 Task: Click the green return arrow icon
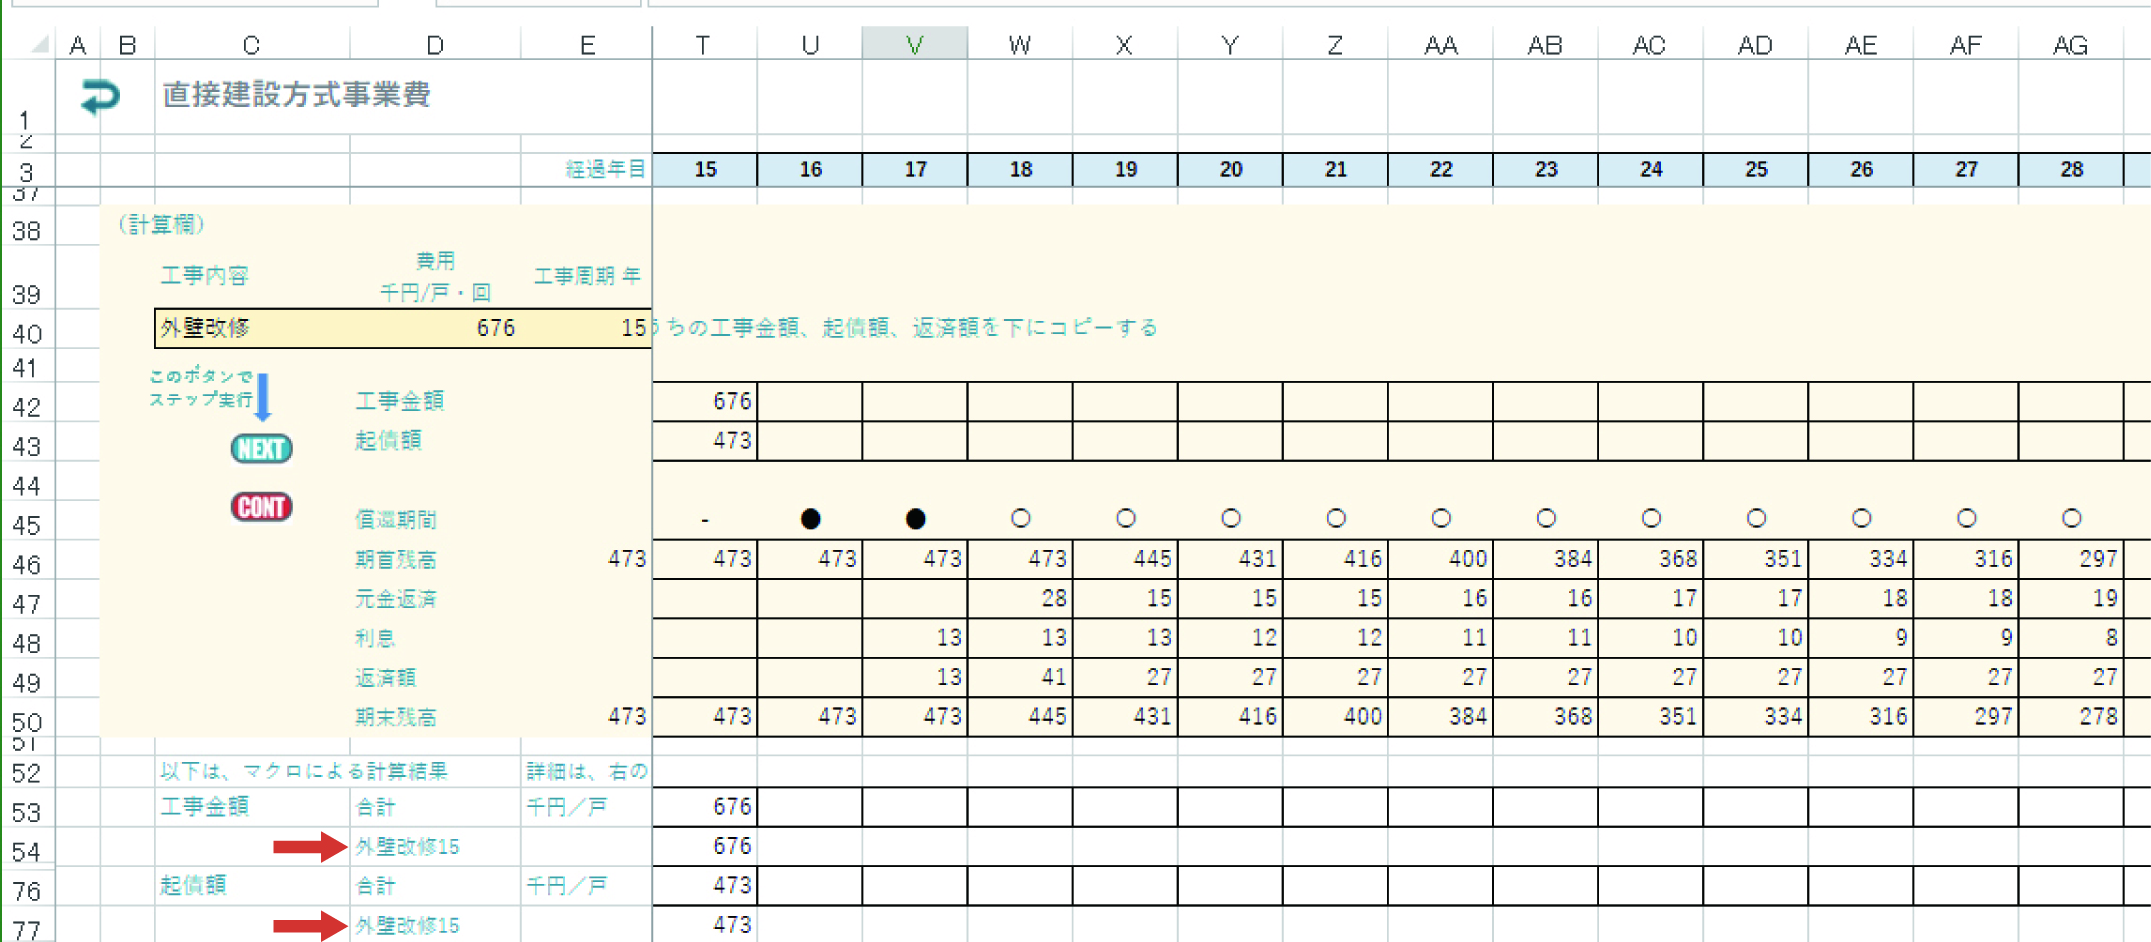99,97
